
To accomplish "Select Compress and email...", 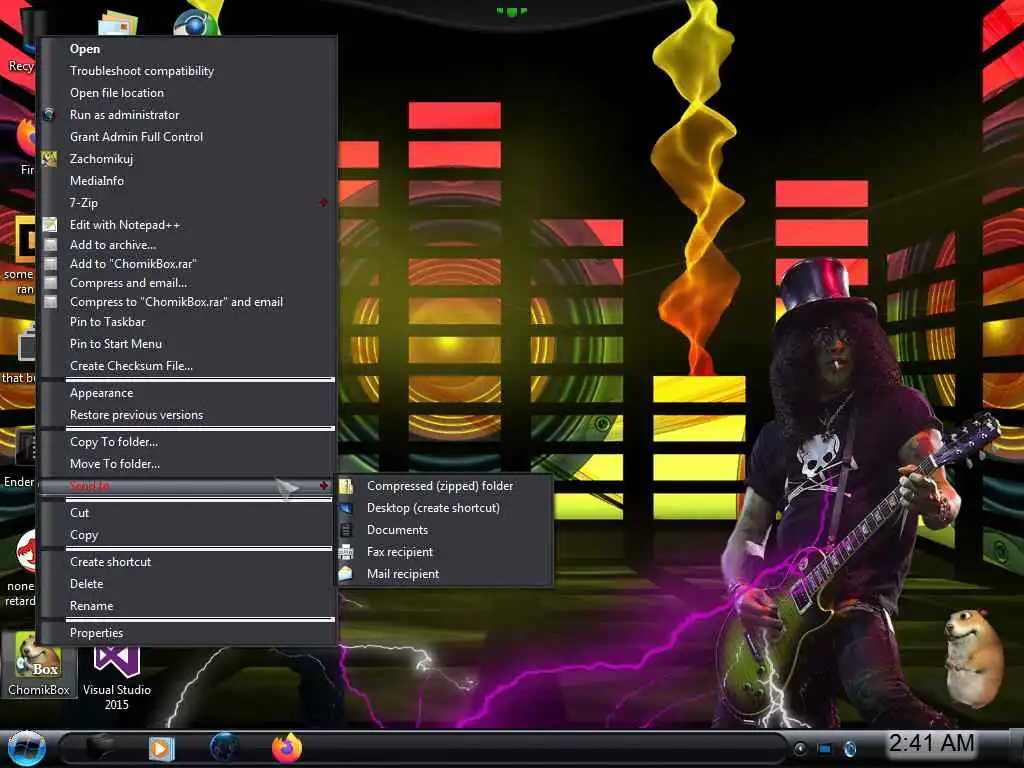I will 187,283.
